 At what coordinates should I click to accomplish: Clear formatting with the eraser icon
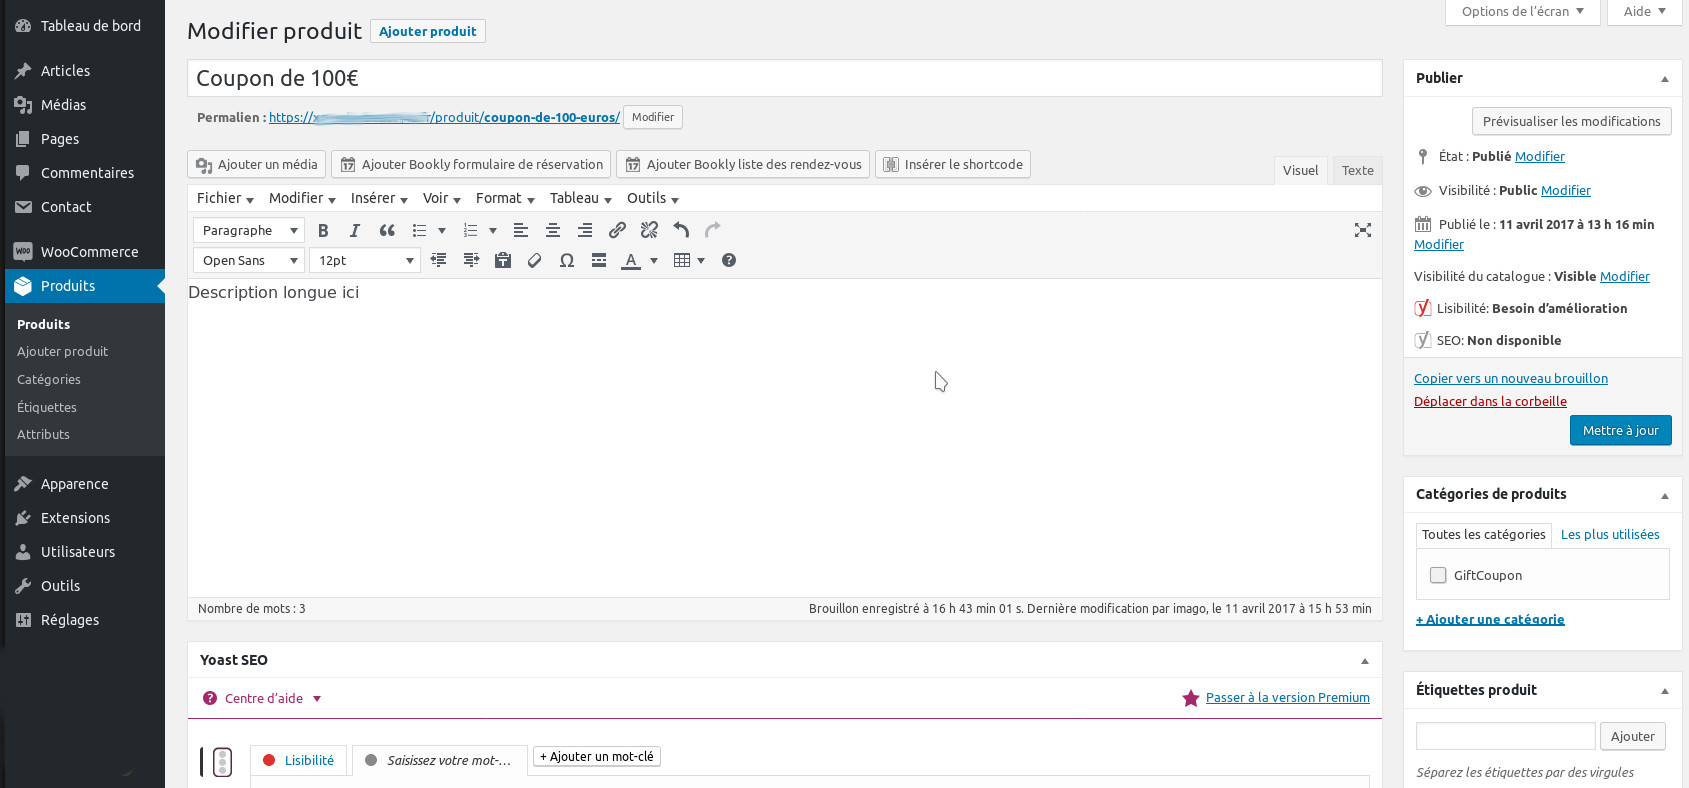tap(534, 261)
